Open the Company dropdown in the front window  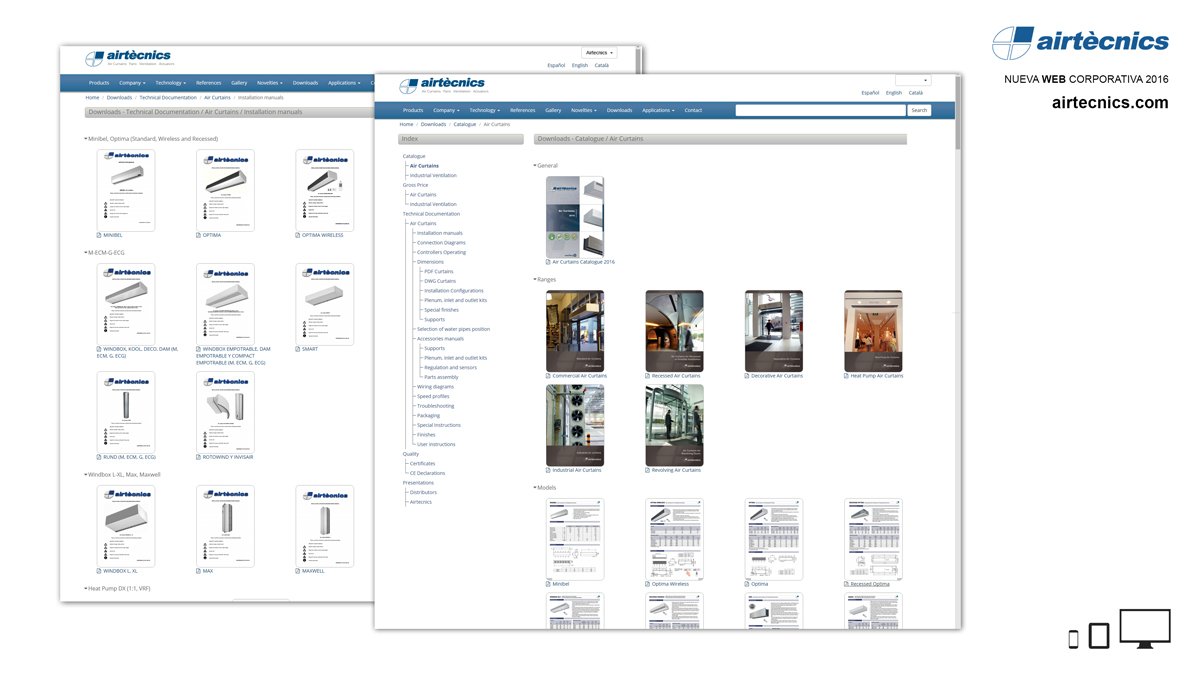click(x=446, y=110)
